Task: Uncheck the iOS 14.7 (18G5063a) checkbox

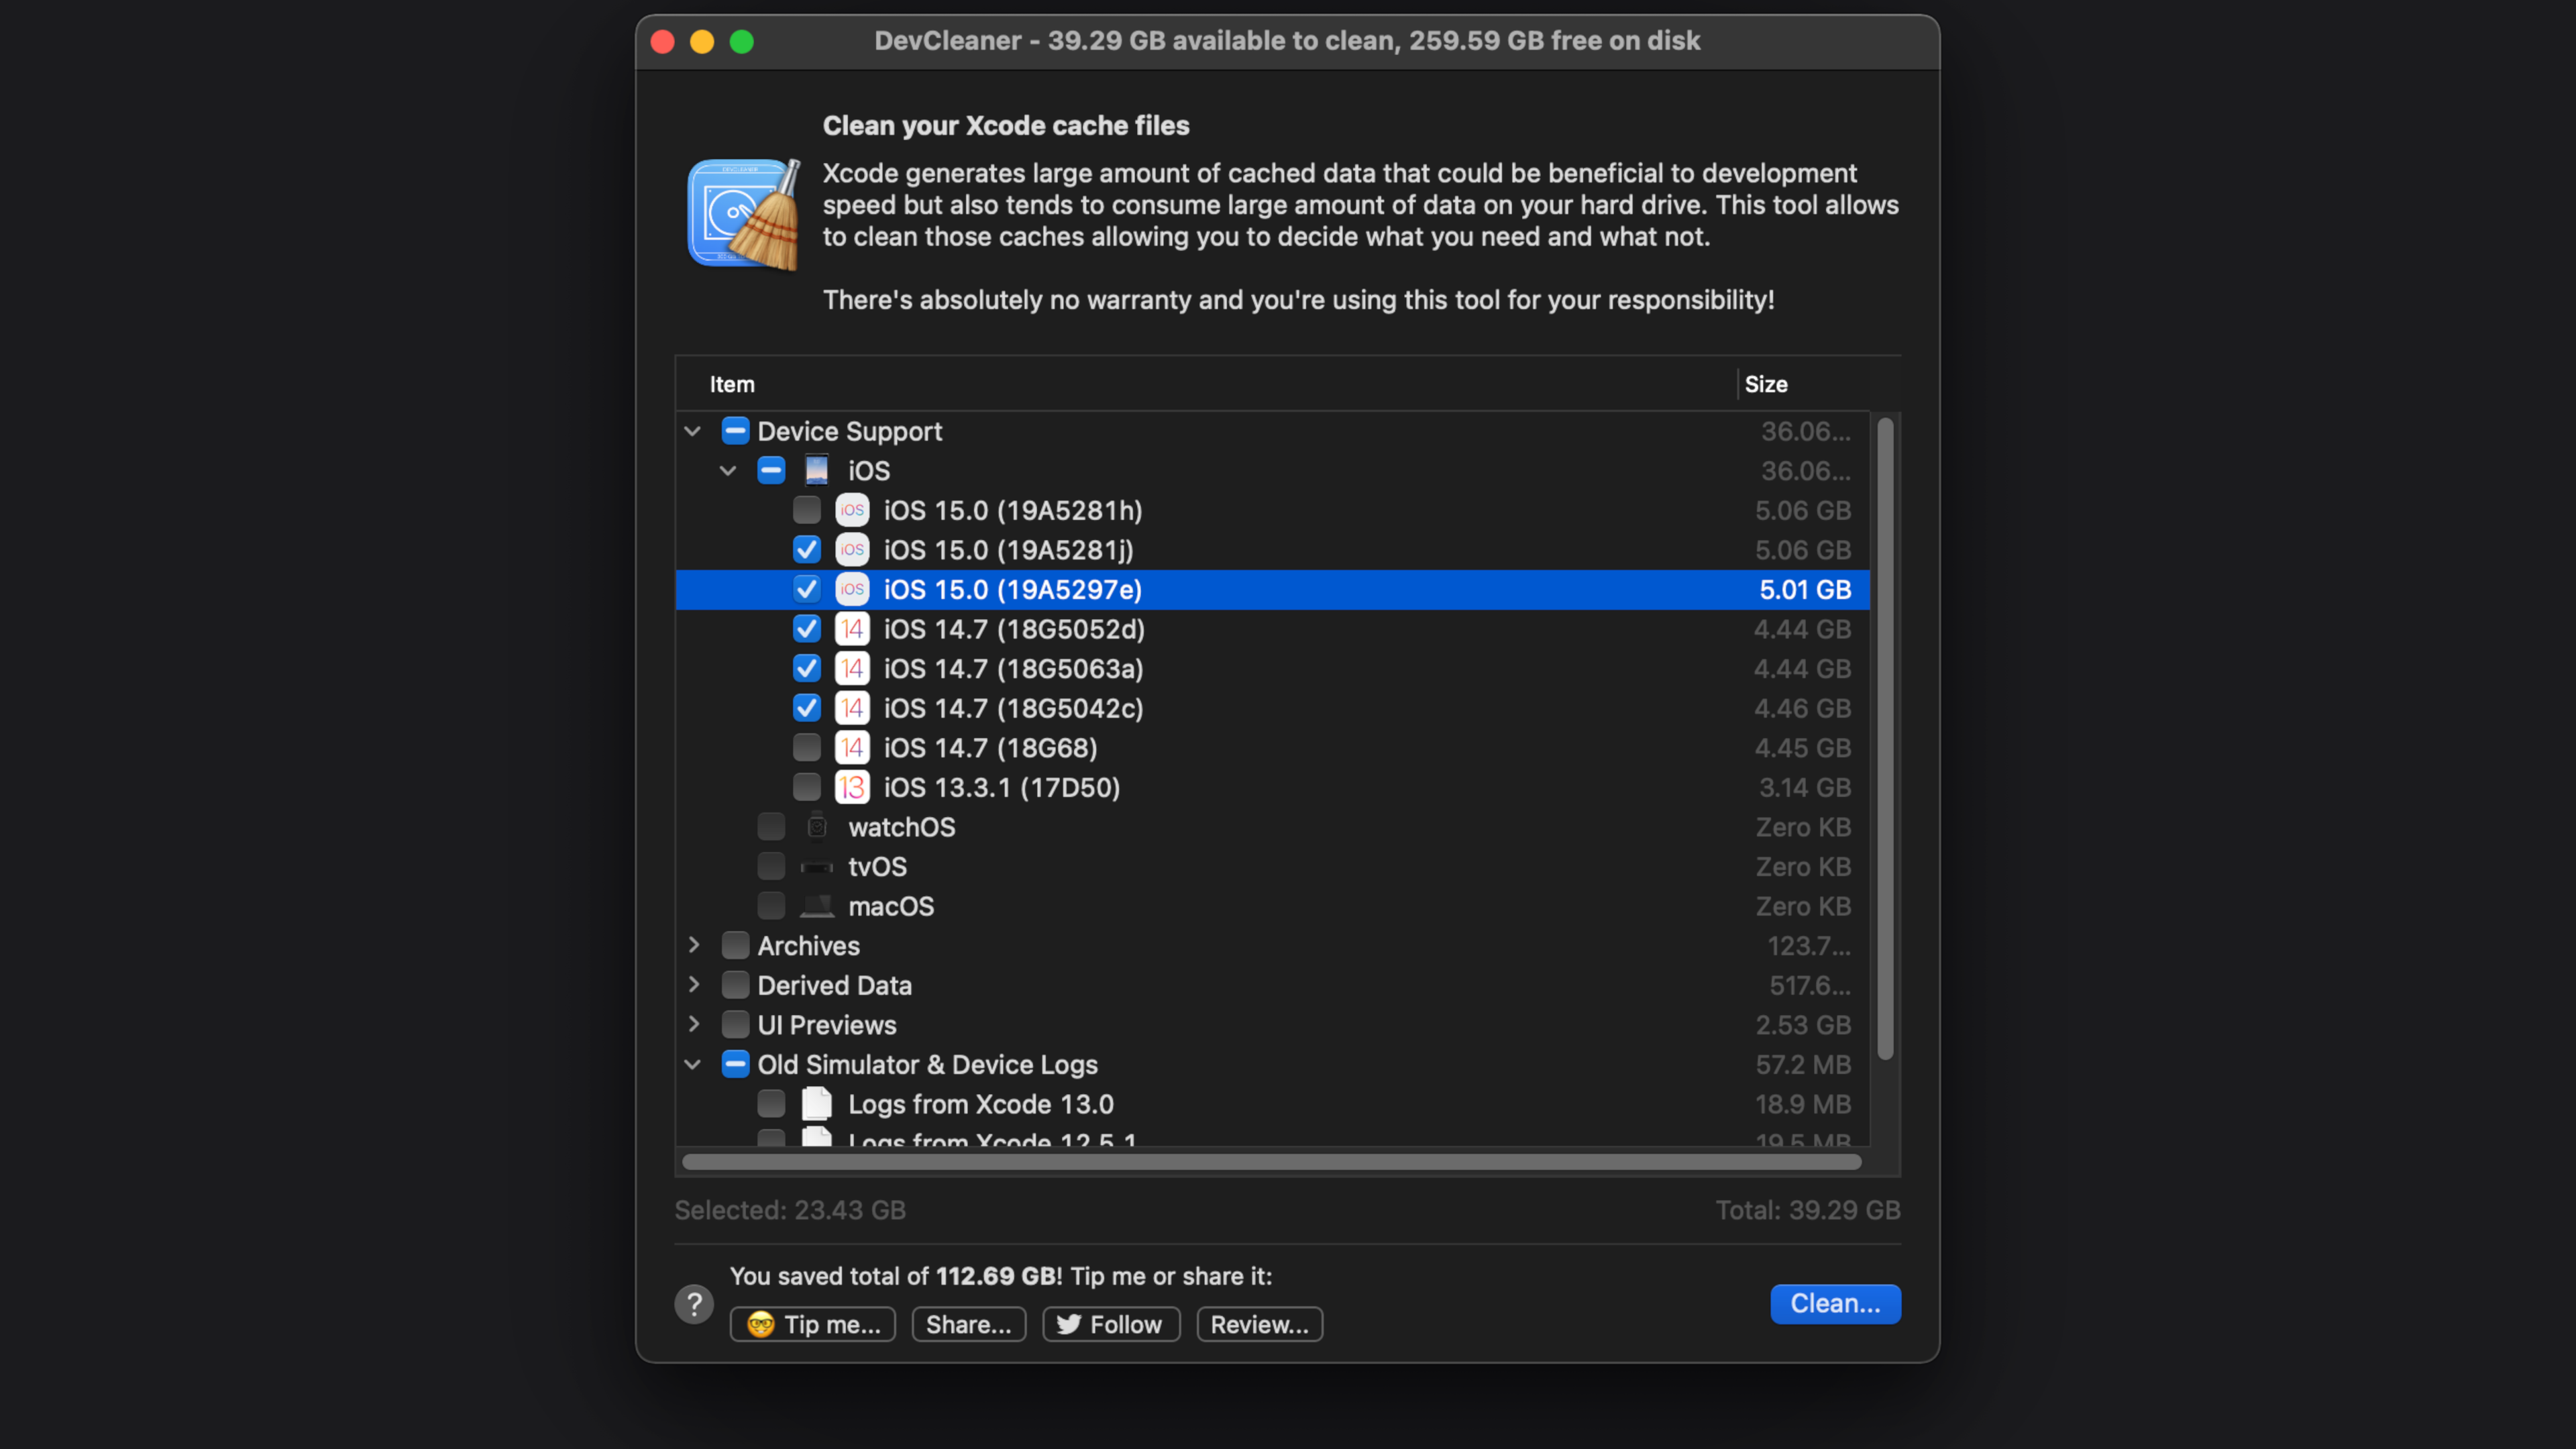Action: pyautogui.click(x=806, y=668)
